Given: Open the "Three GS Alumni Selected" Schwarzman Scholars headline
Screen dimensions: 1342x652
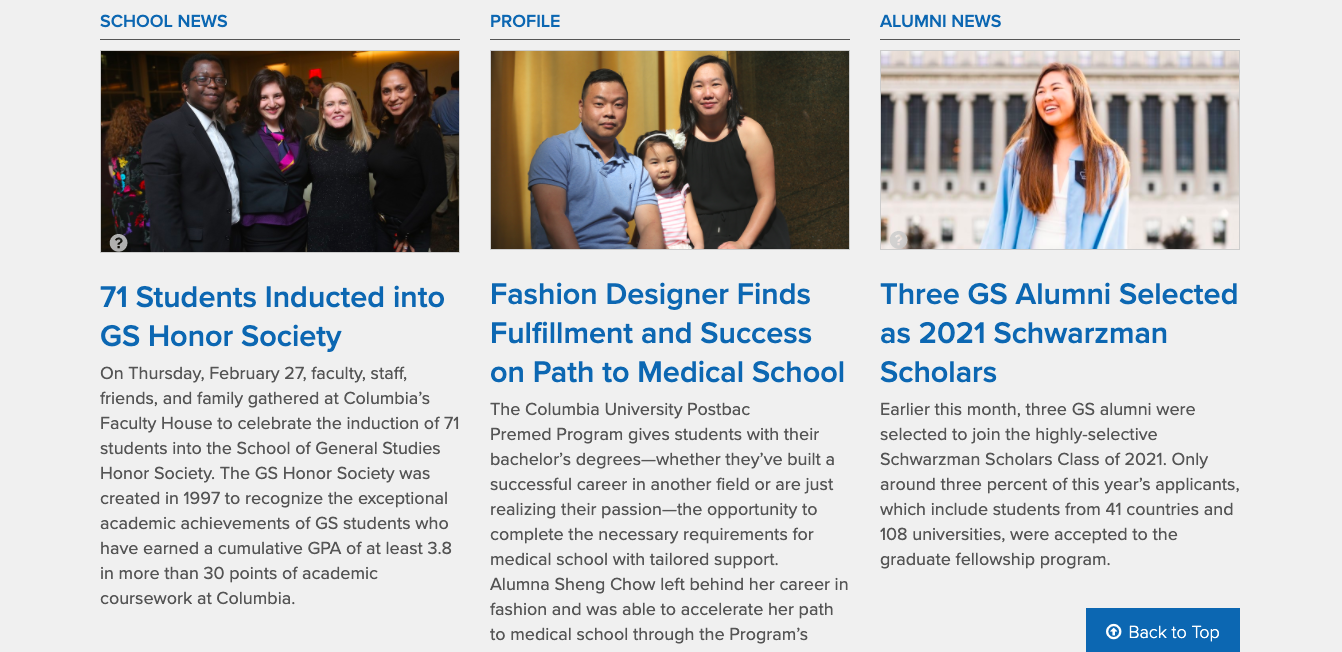Looking at the screenshot, I should (x=1058, y=333).
